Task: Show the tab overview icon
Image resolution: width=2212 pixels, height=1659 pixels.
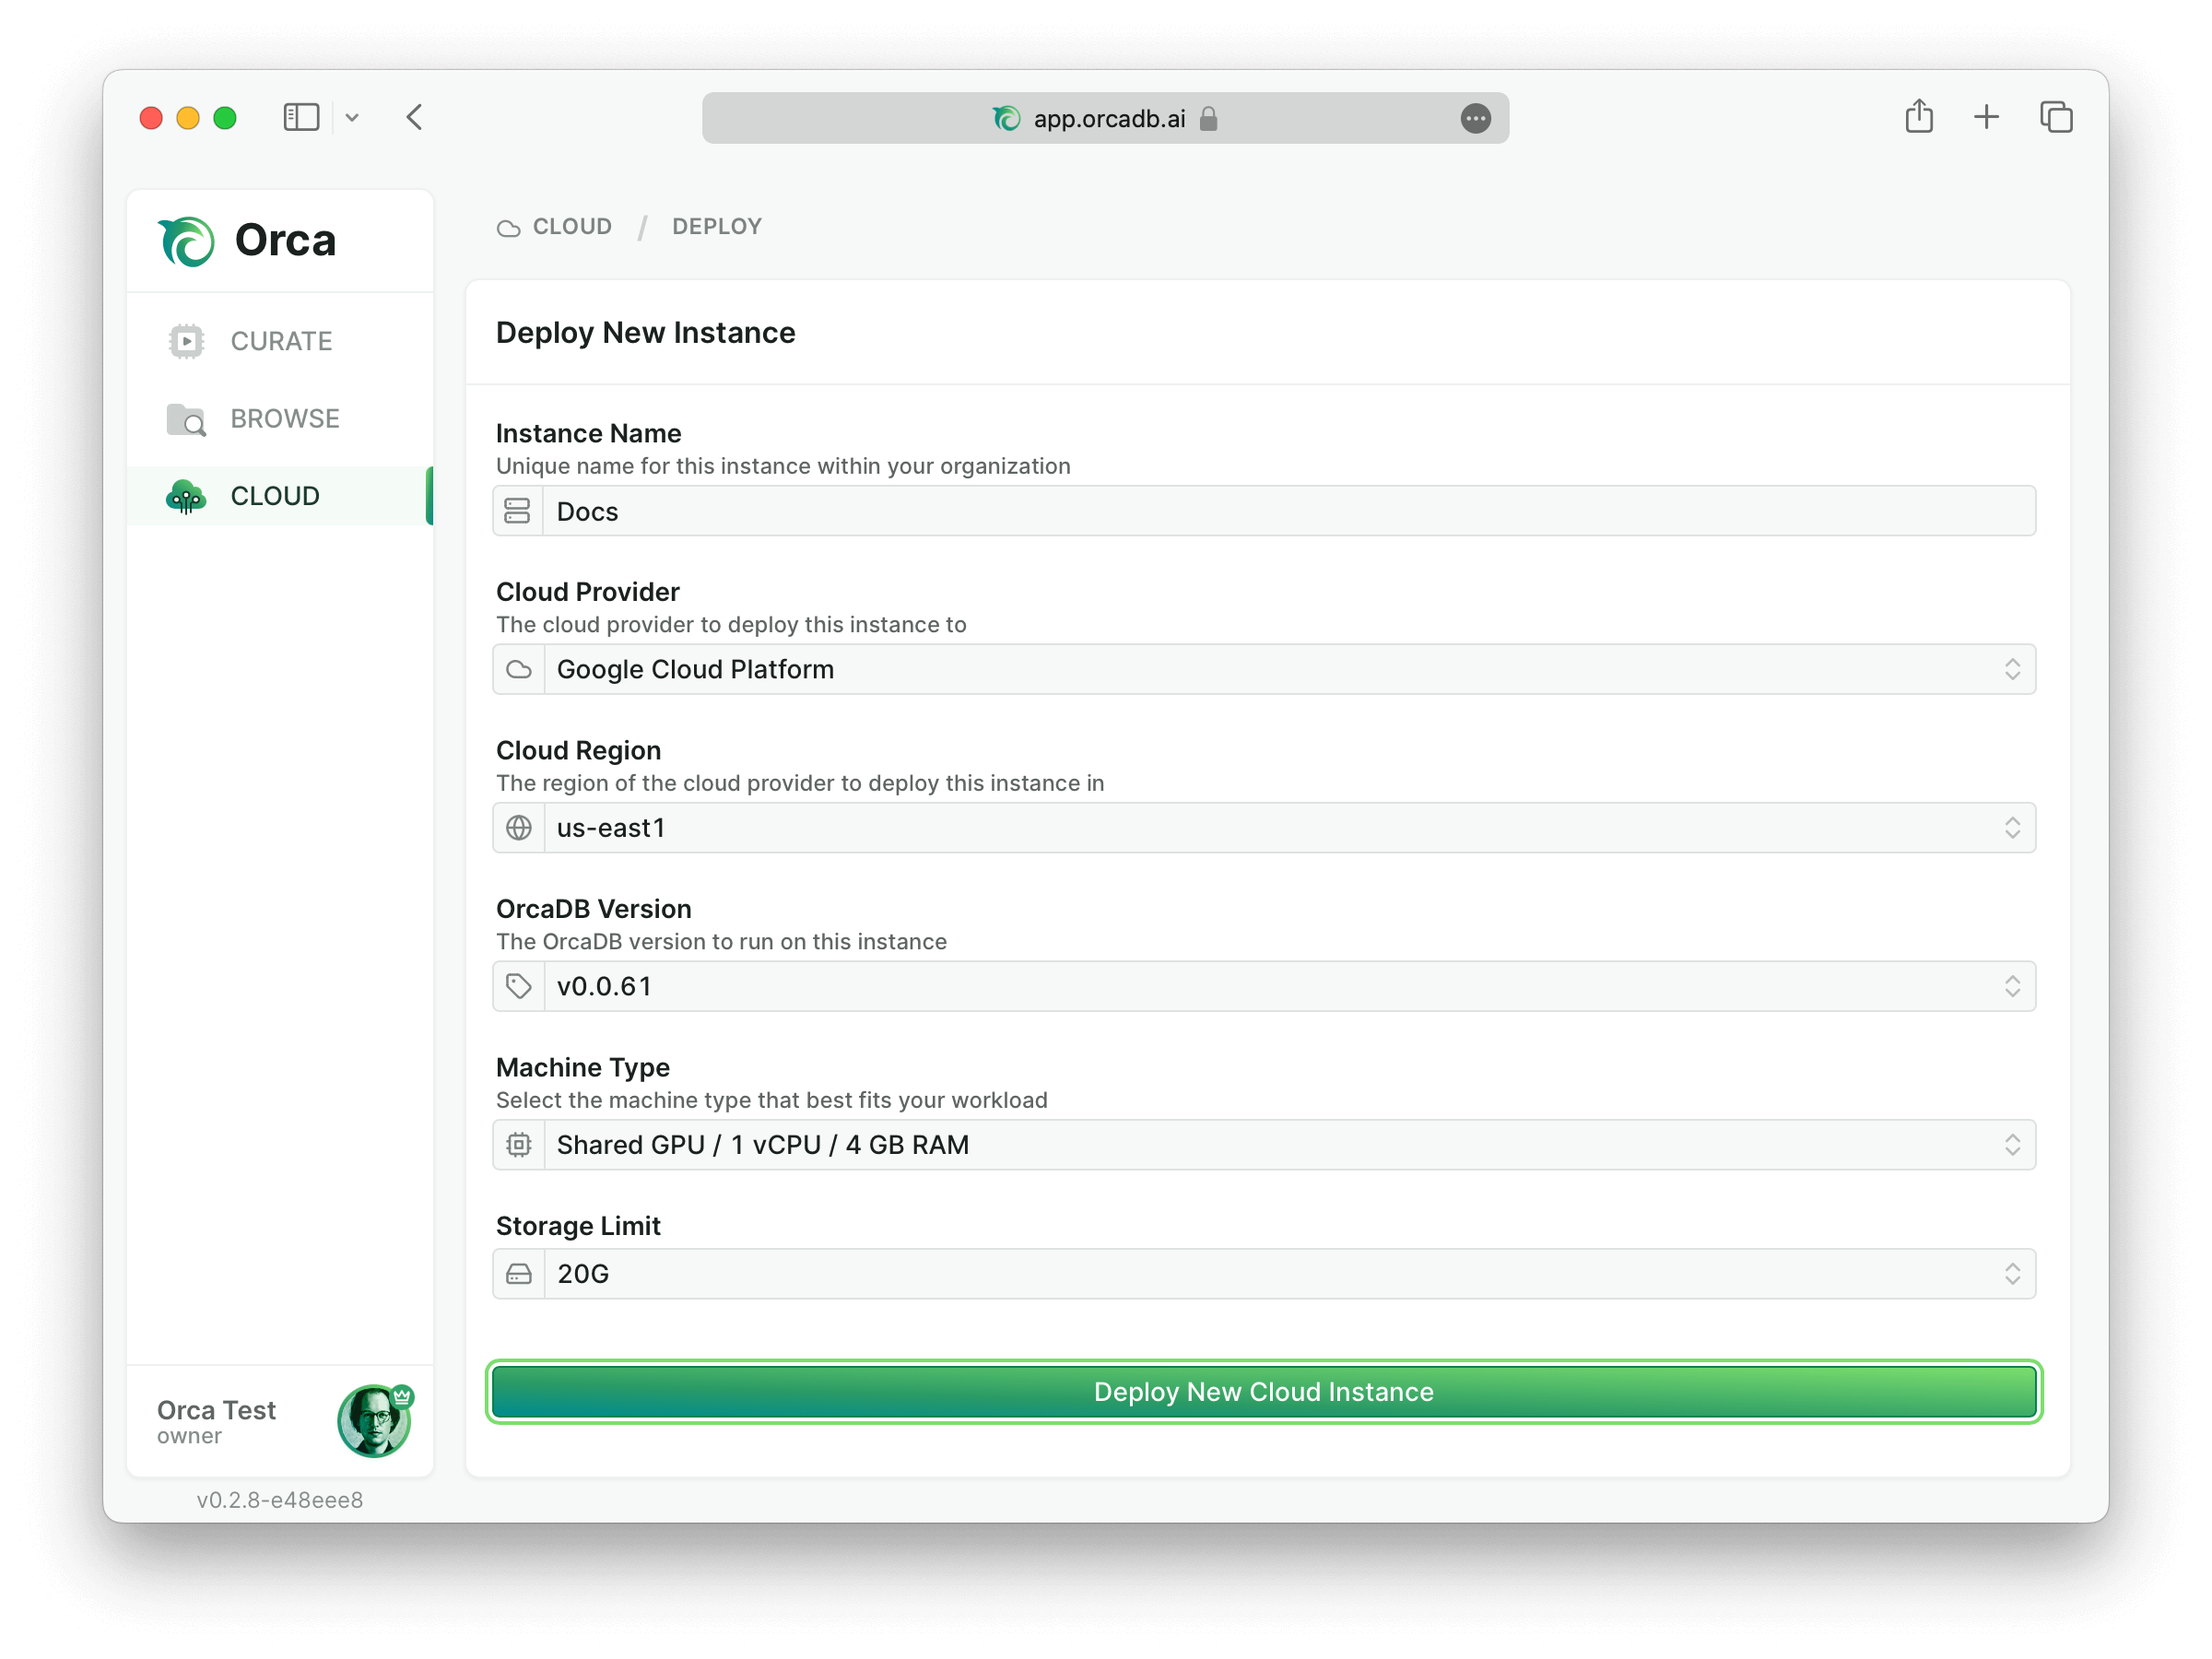Action: [2056, 117]
